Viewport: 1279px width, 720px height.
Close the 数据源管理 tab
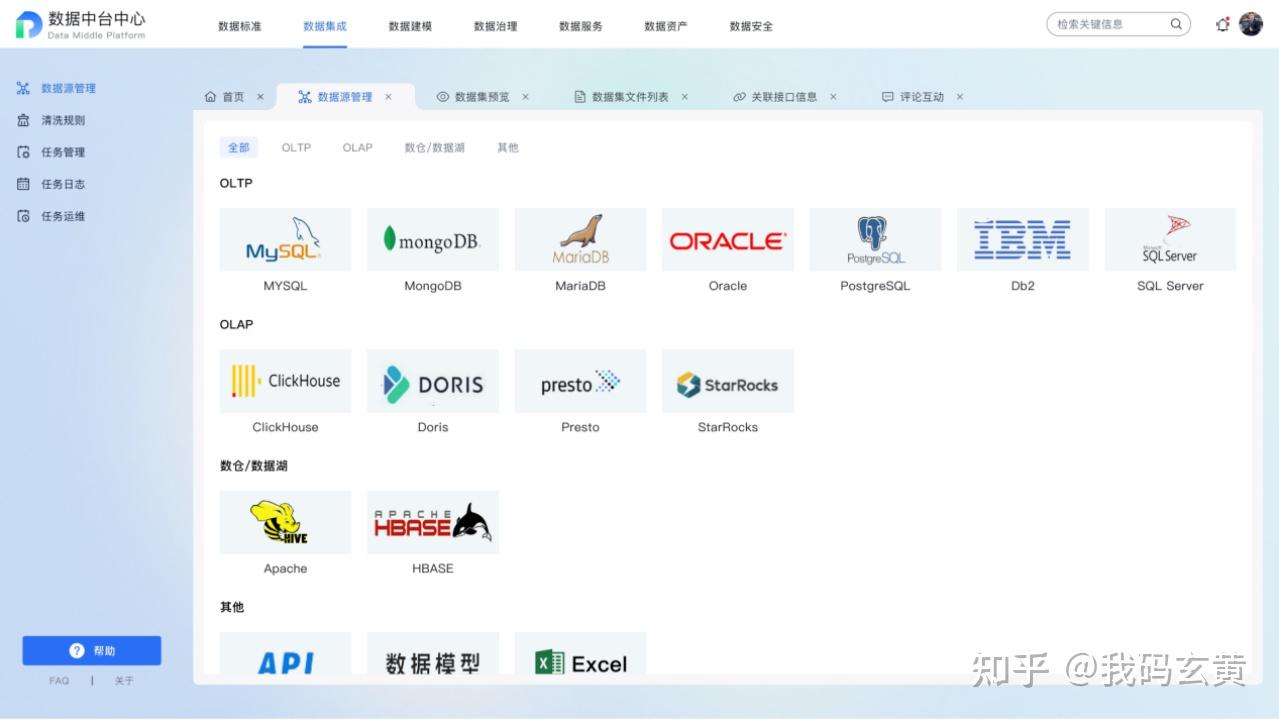388,97
